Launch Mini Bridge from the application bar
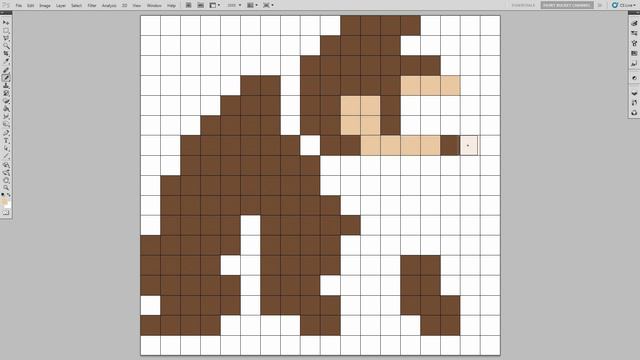Viewport: 640px width, 360px height. click(200, 5)
